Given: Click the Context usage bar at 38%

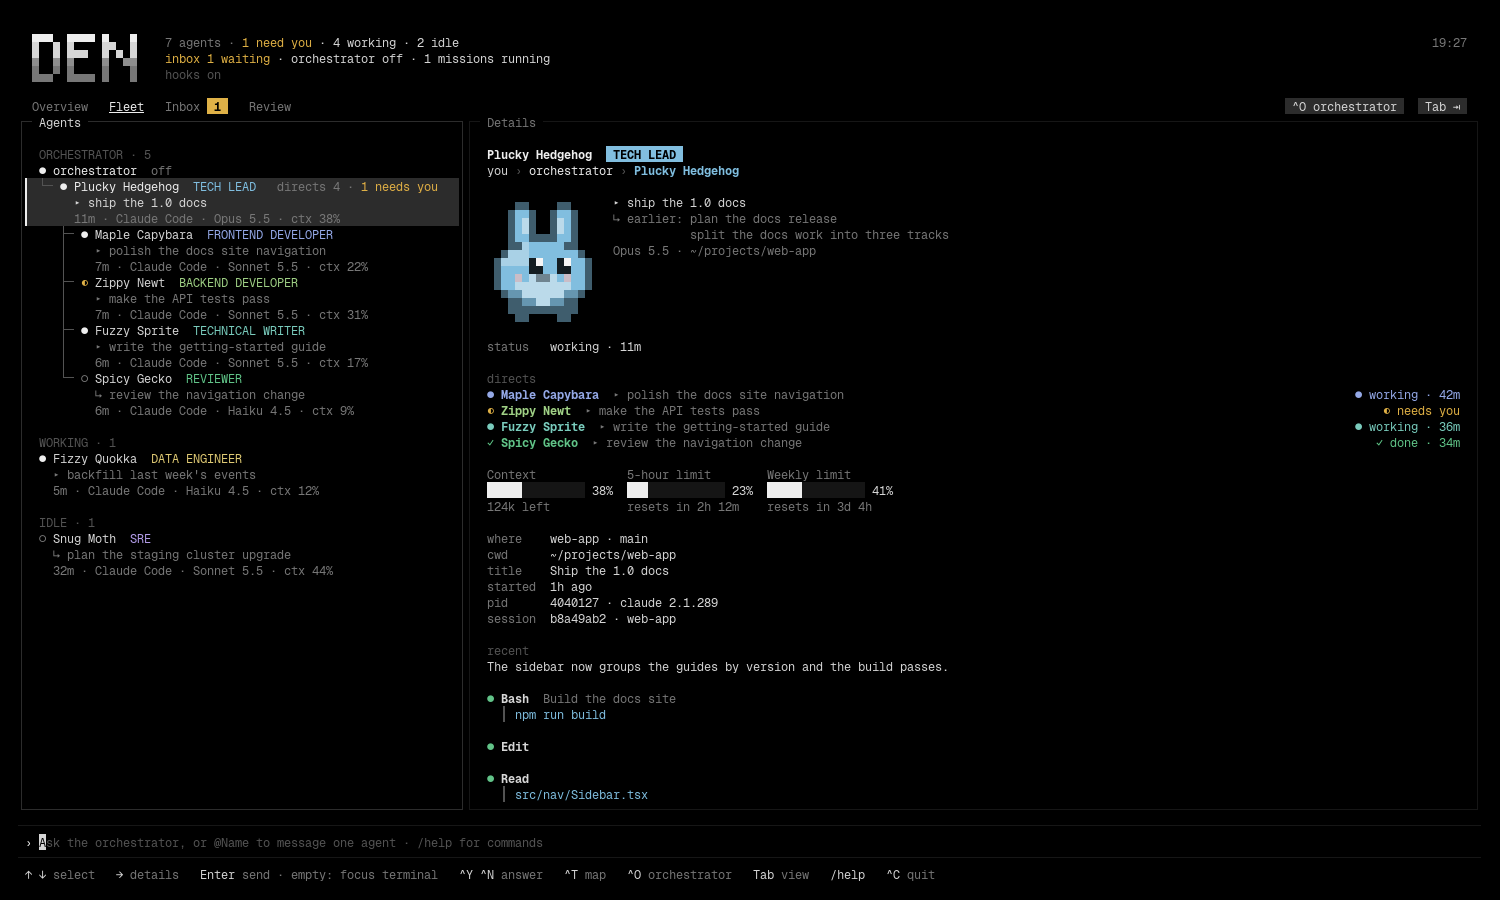Looking at the screenshot, I should pyautogui.click(x=536, y=490).
